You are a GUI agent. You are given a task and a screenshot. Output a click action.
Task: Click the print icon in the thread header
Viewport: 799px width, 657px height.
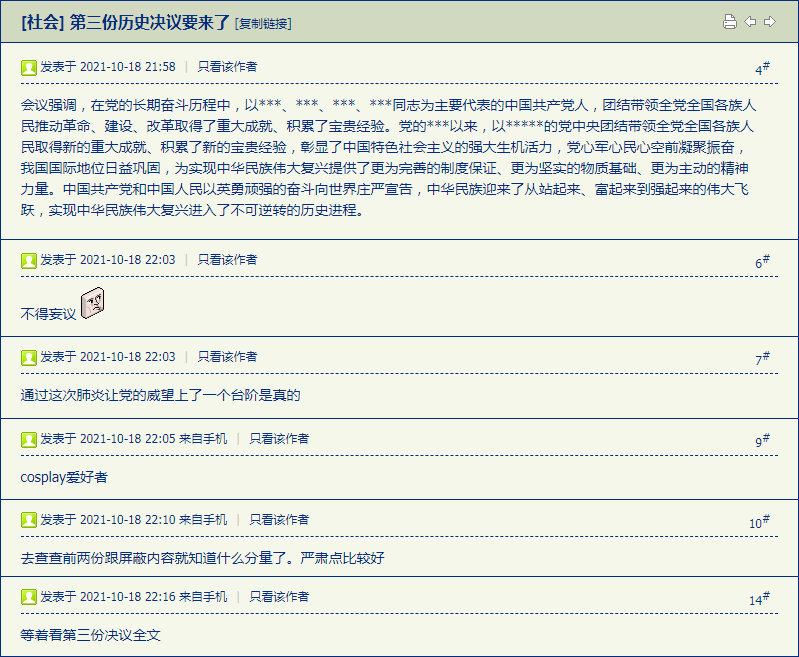(730, 22)
